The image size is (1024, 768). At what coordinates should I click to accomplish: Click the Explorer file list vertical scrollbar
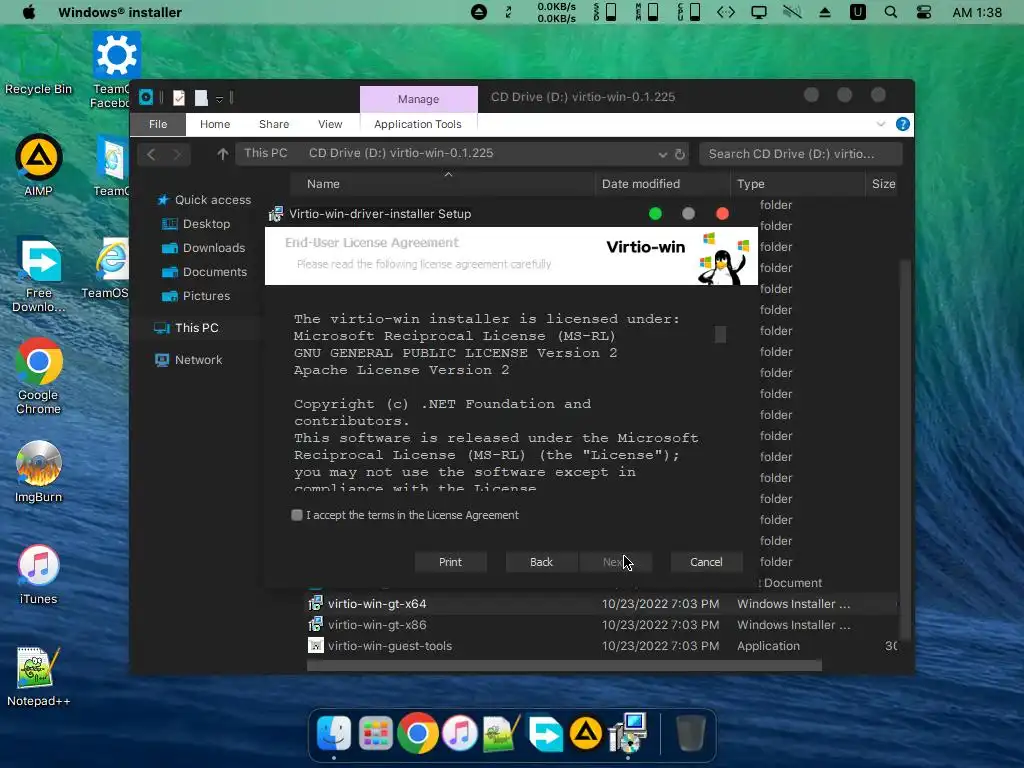coord(904,449)
